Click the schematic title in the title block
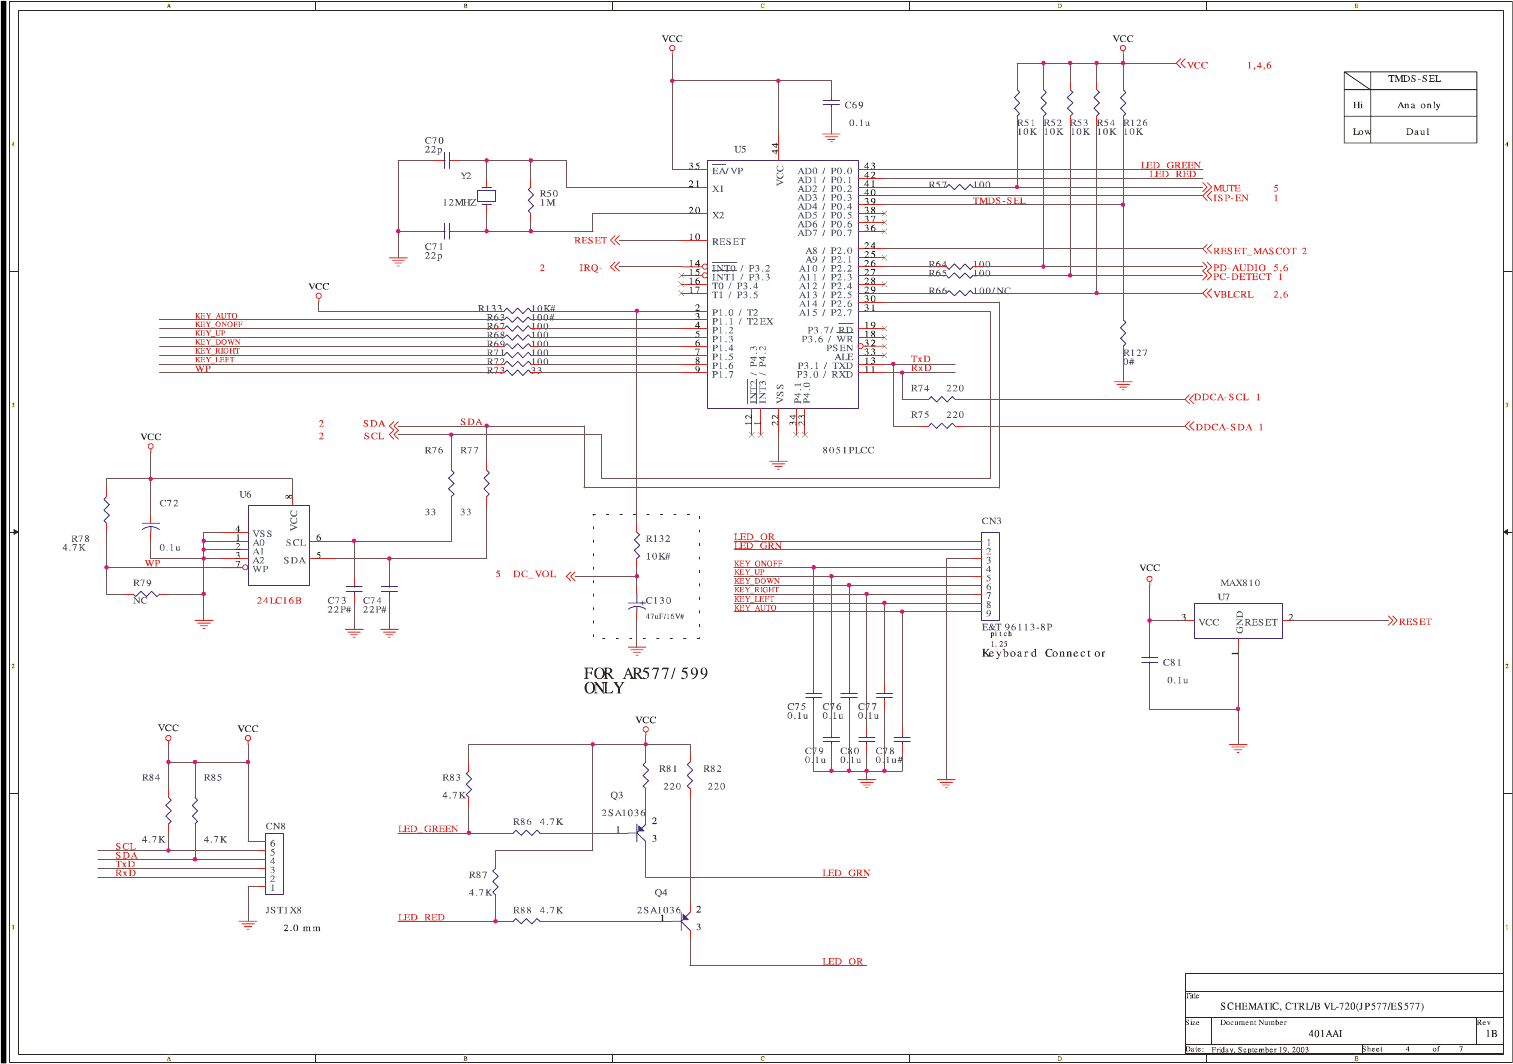The width and height of the screenshot is (1513, 1064). click(x=1321, y=1006)
